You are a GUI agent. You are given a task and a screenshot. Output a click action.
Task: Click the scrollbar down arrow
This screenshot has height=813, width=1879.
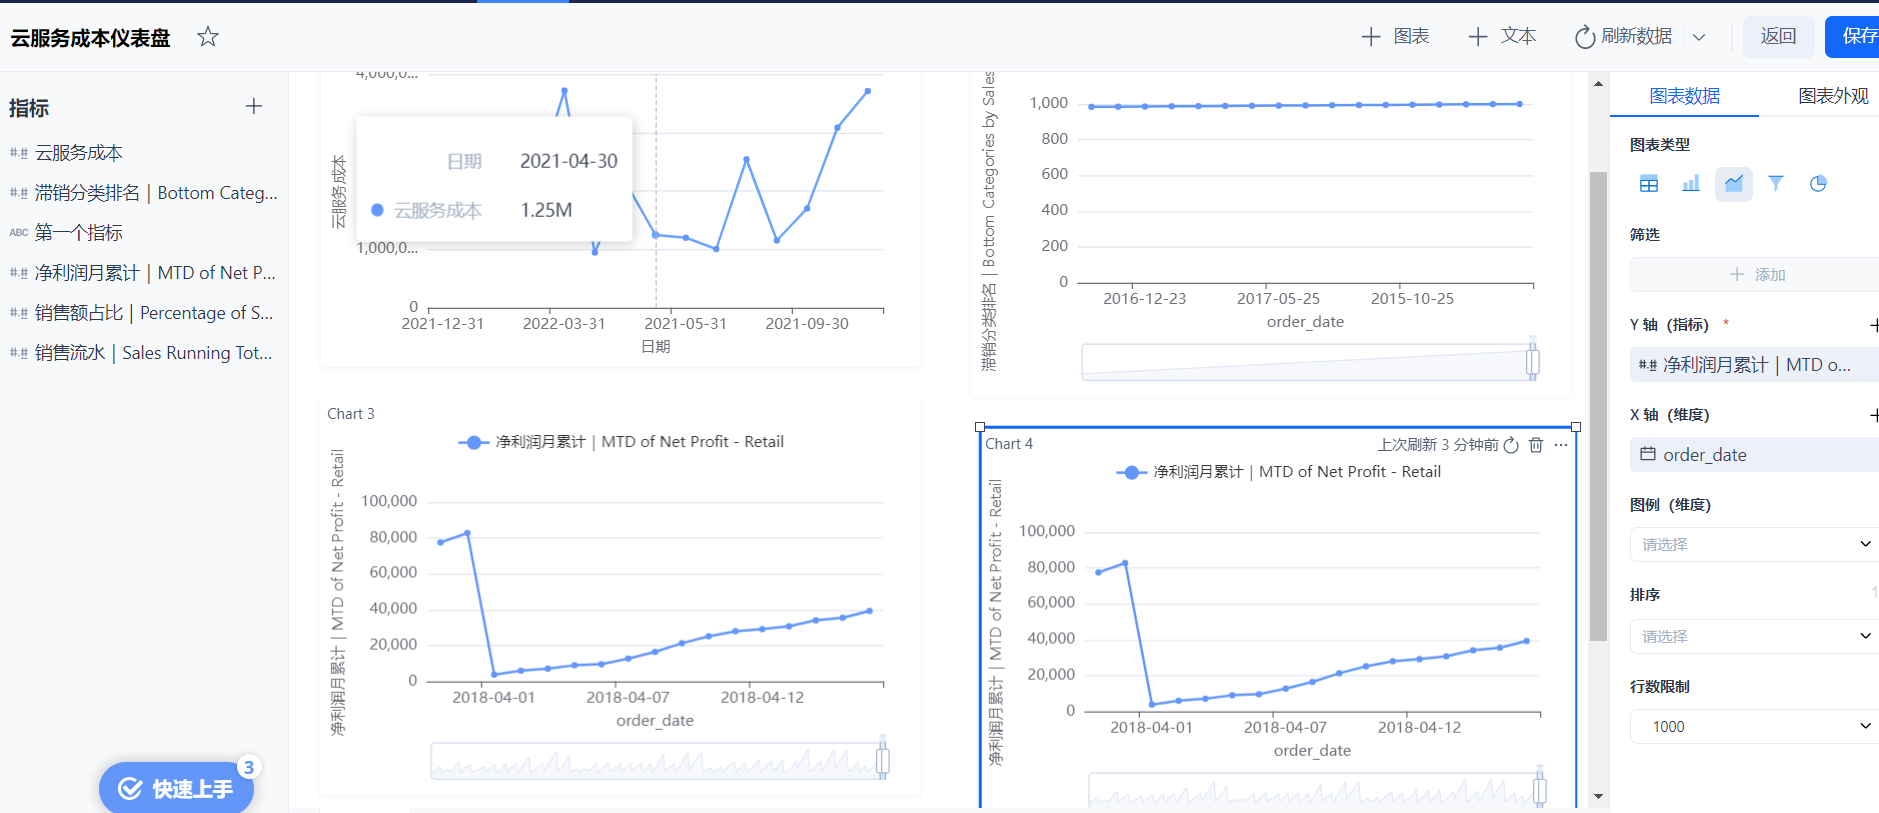click(1598, 797)
